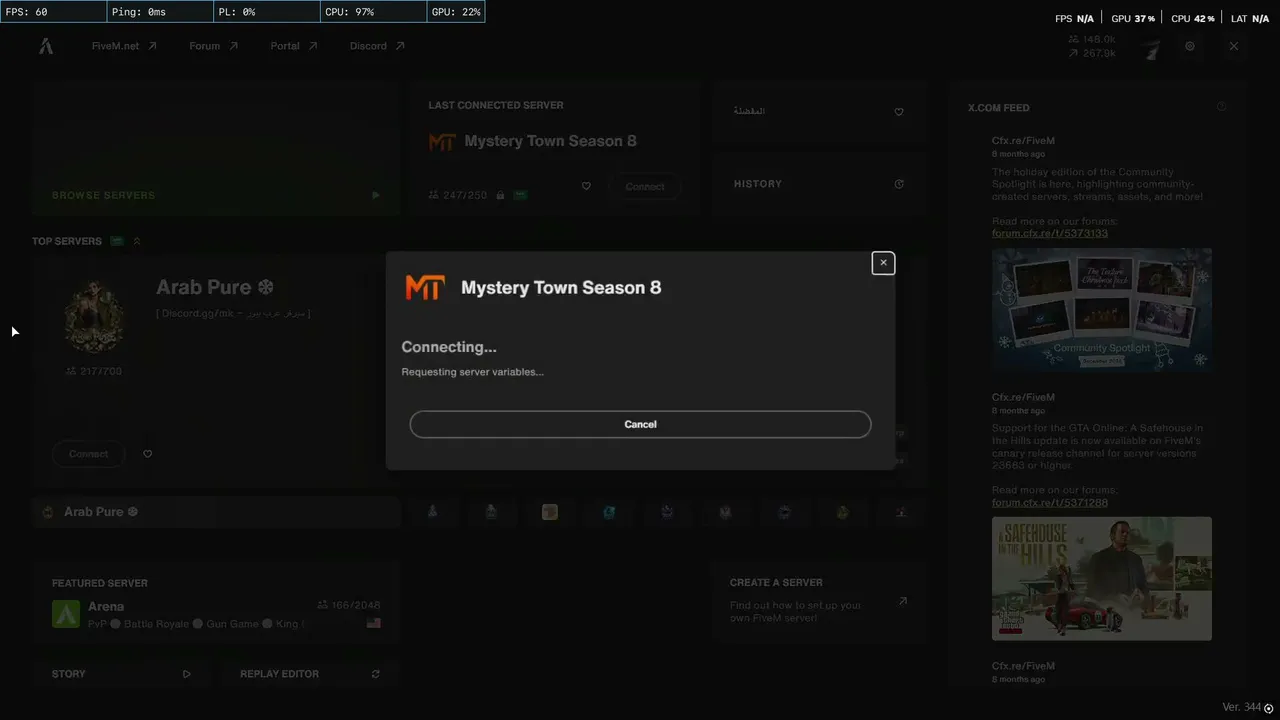Cancel the Mystery Town connection attempt
Viewport: 1280px width, 720px height.
[x=640, y=424]
